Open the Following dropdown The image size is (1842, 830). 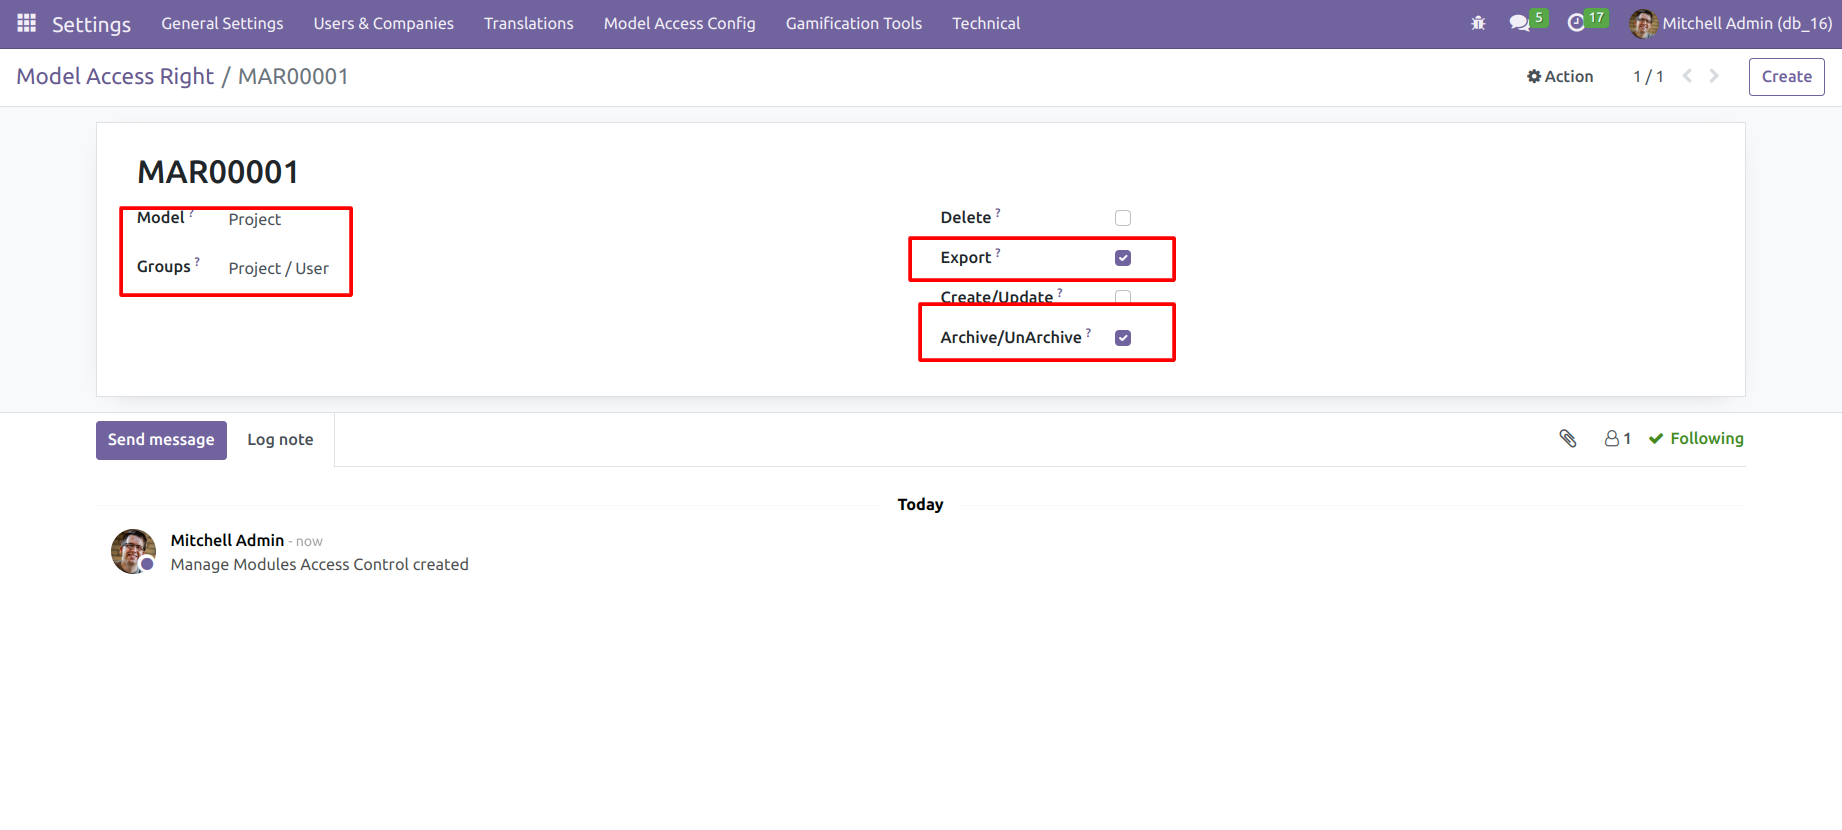(1696, 438)
